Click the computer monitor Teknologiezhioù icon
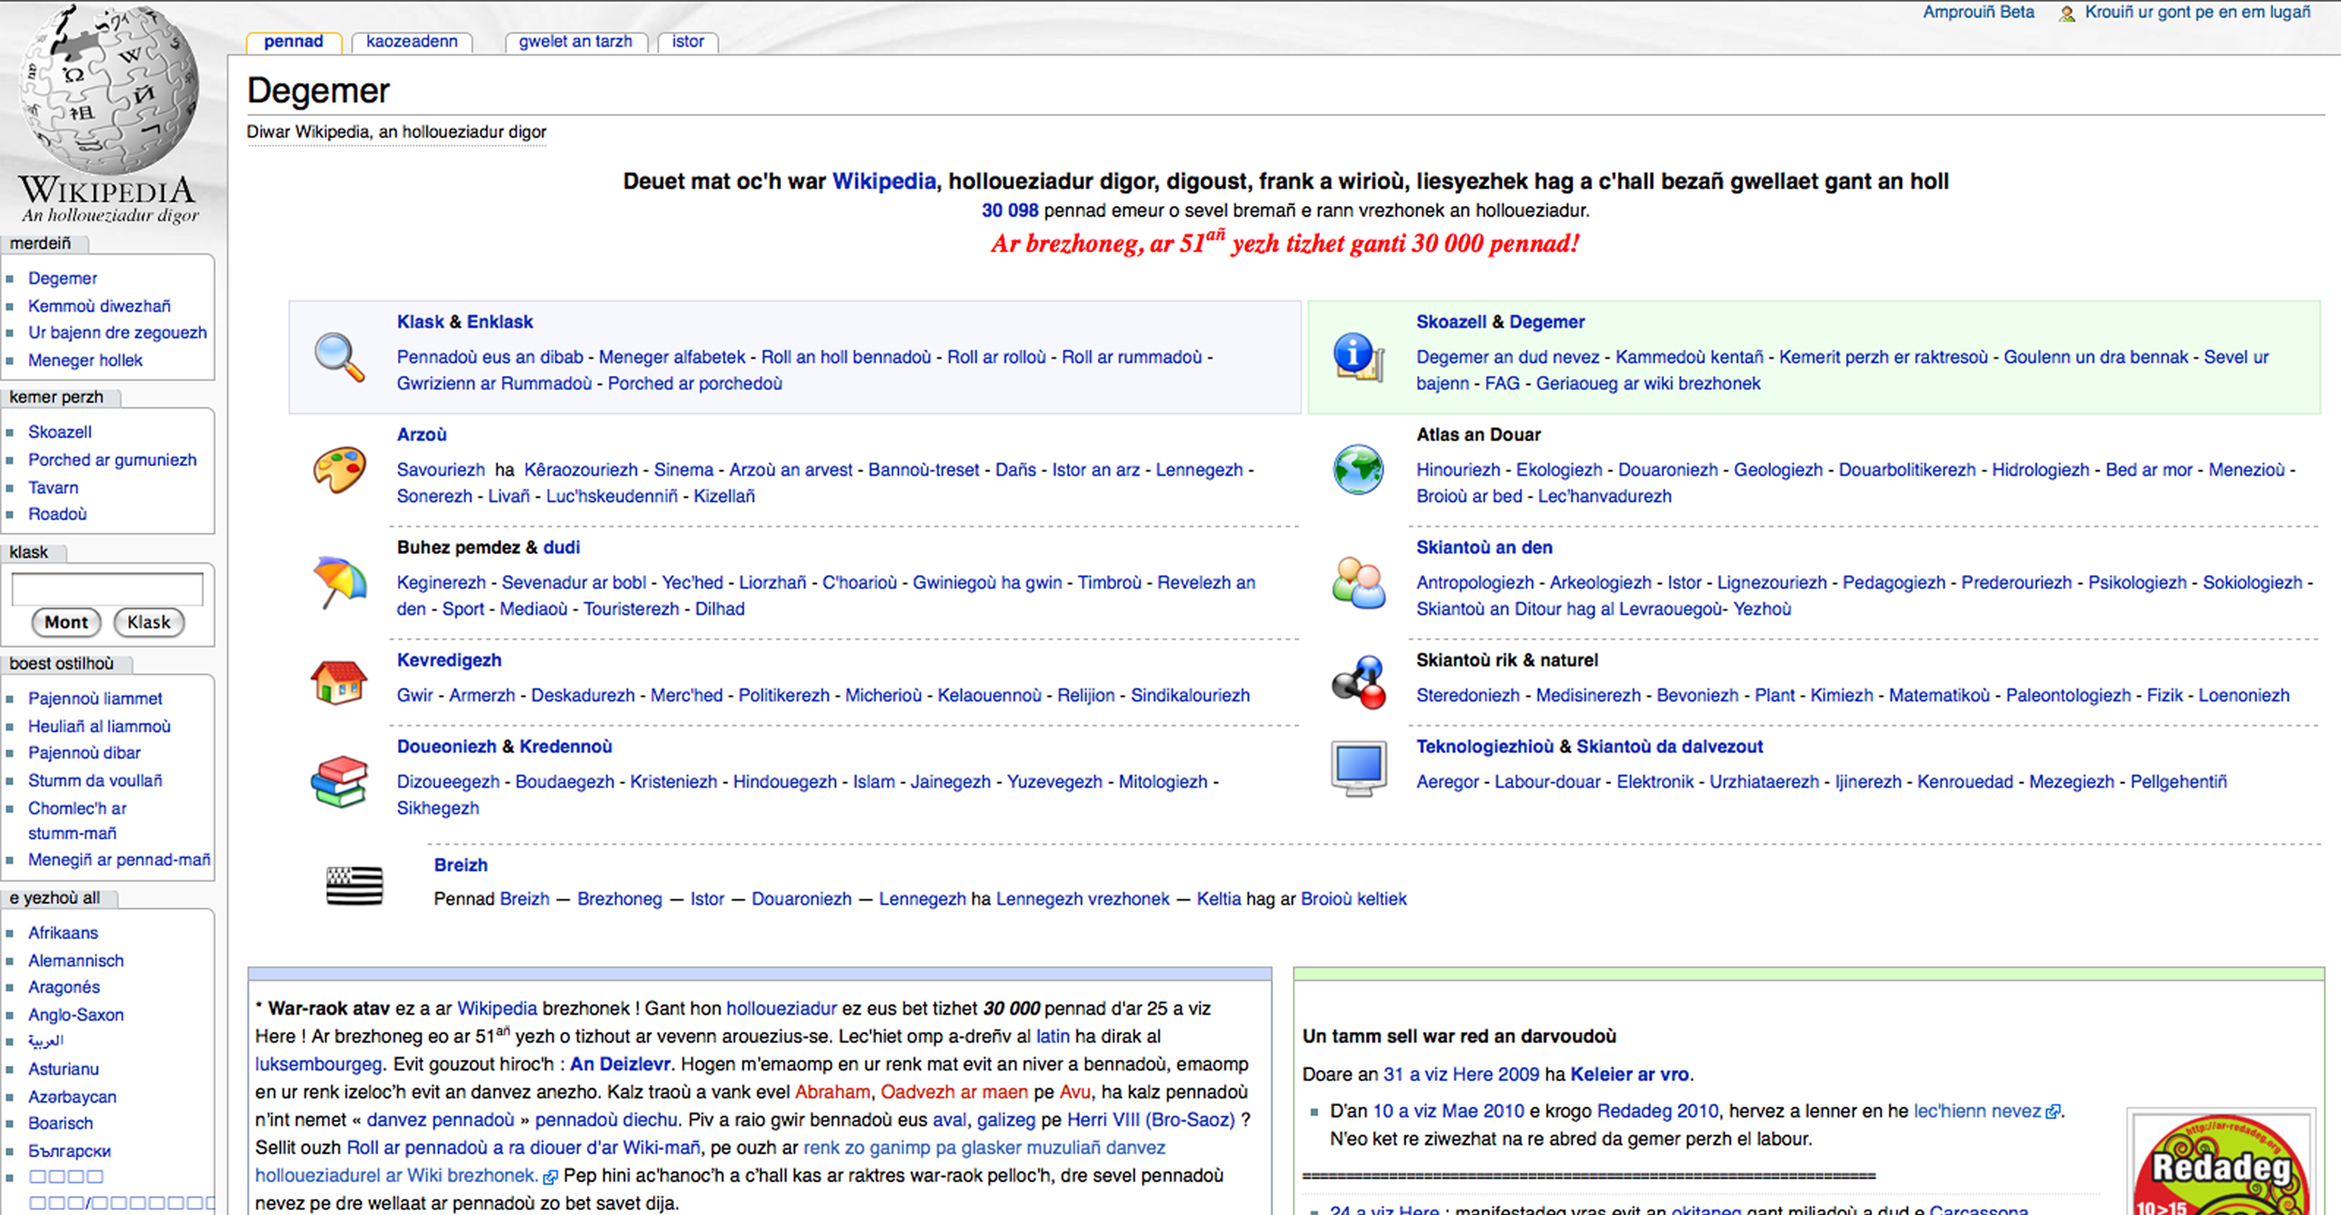 tap(1358, 768)
